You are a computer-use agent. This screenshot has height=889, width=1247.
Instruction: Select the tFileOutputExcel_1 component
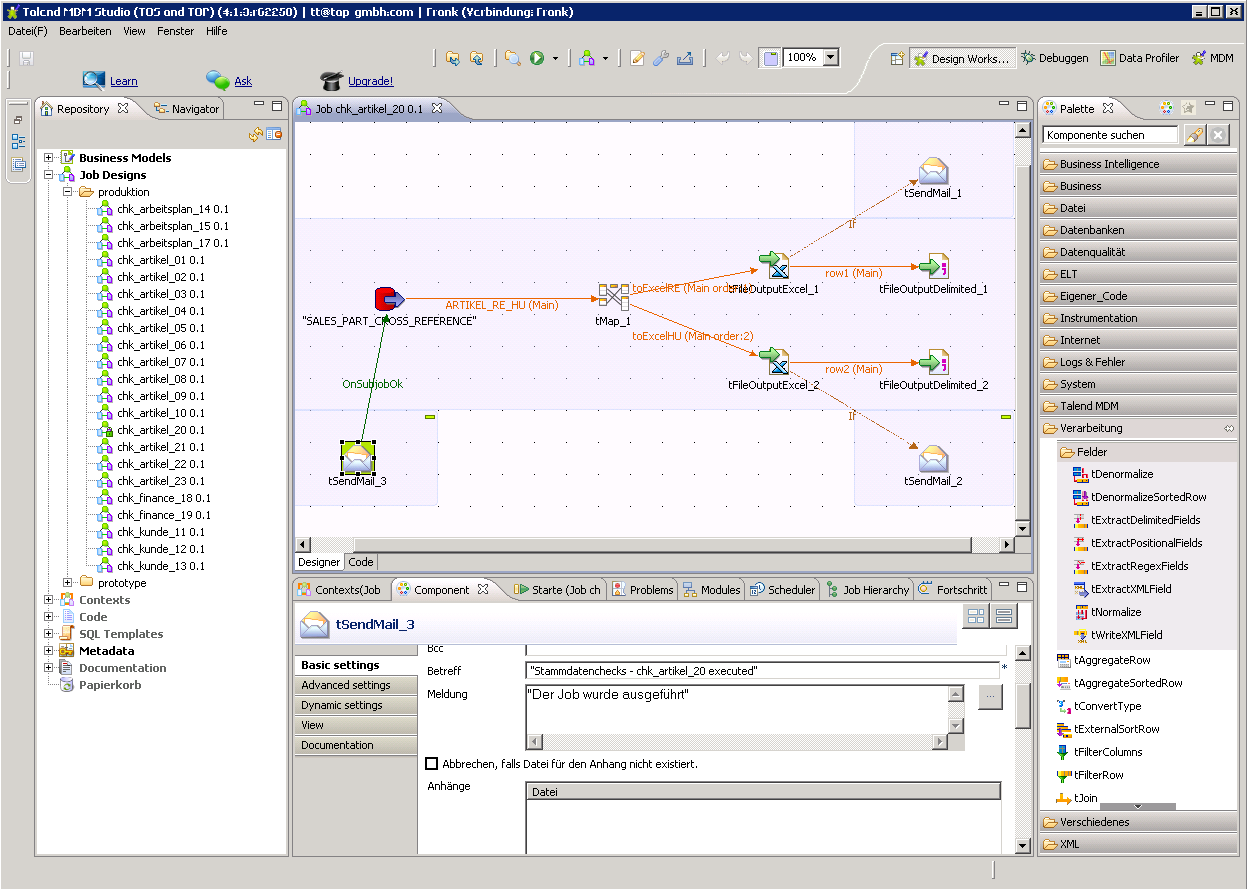click(773, 265)
